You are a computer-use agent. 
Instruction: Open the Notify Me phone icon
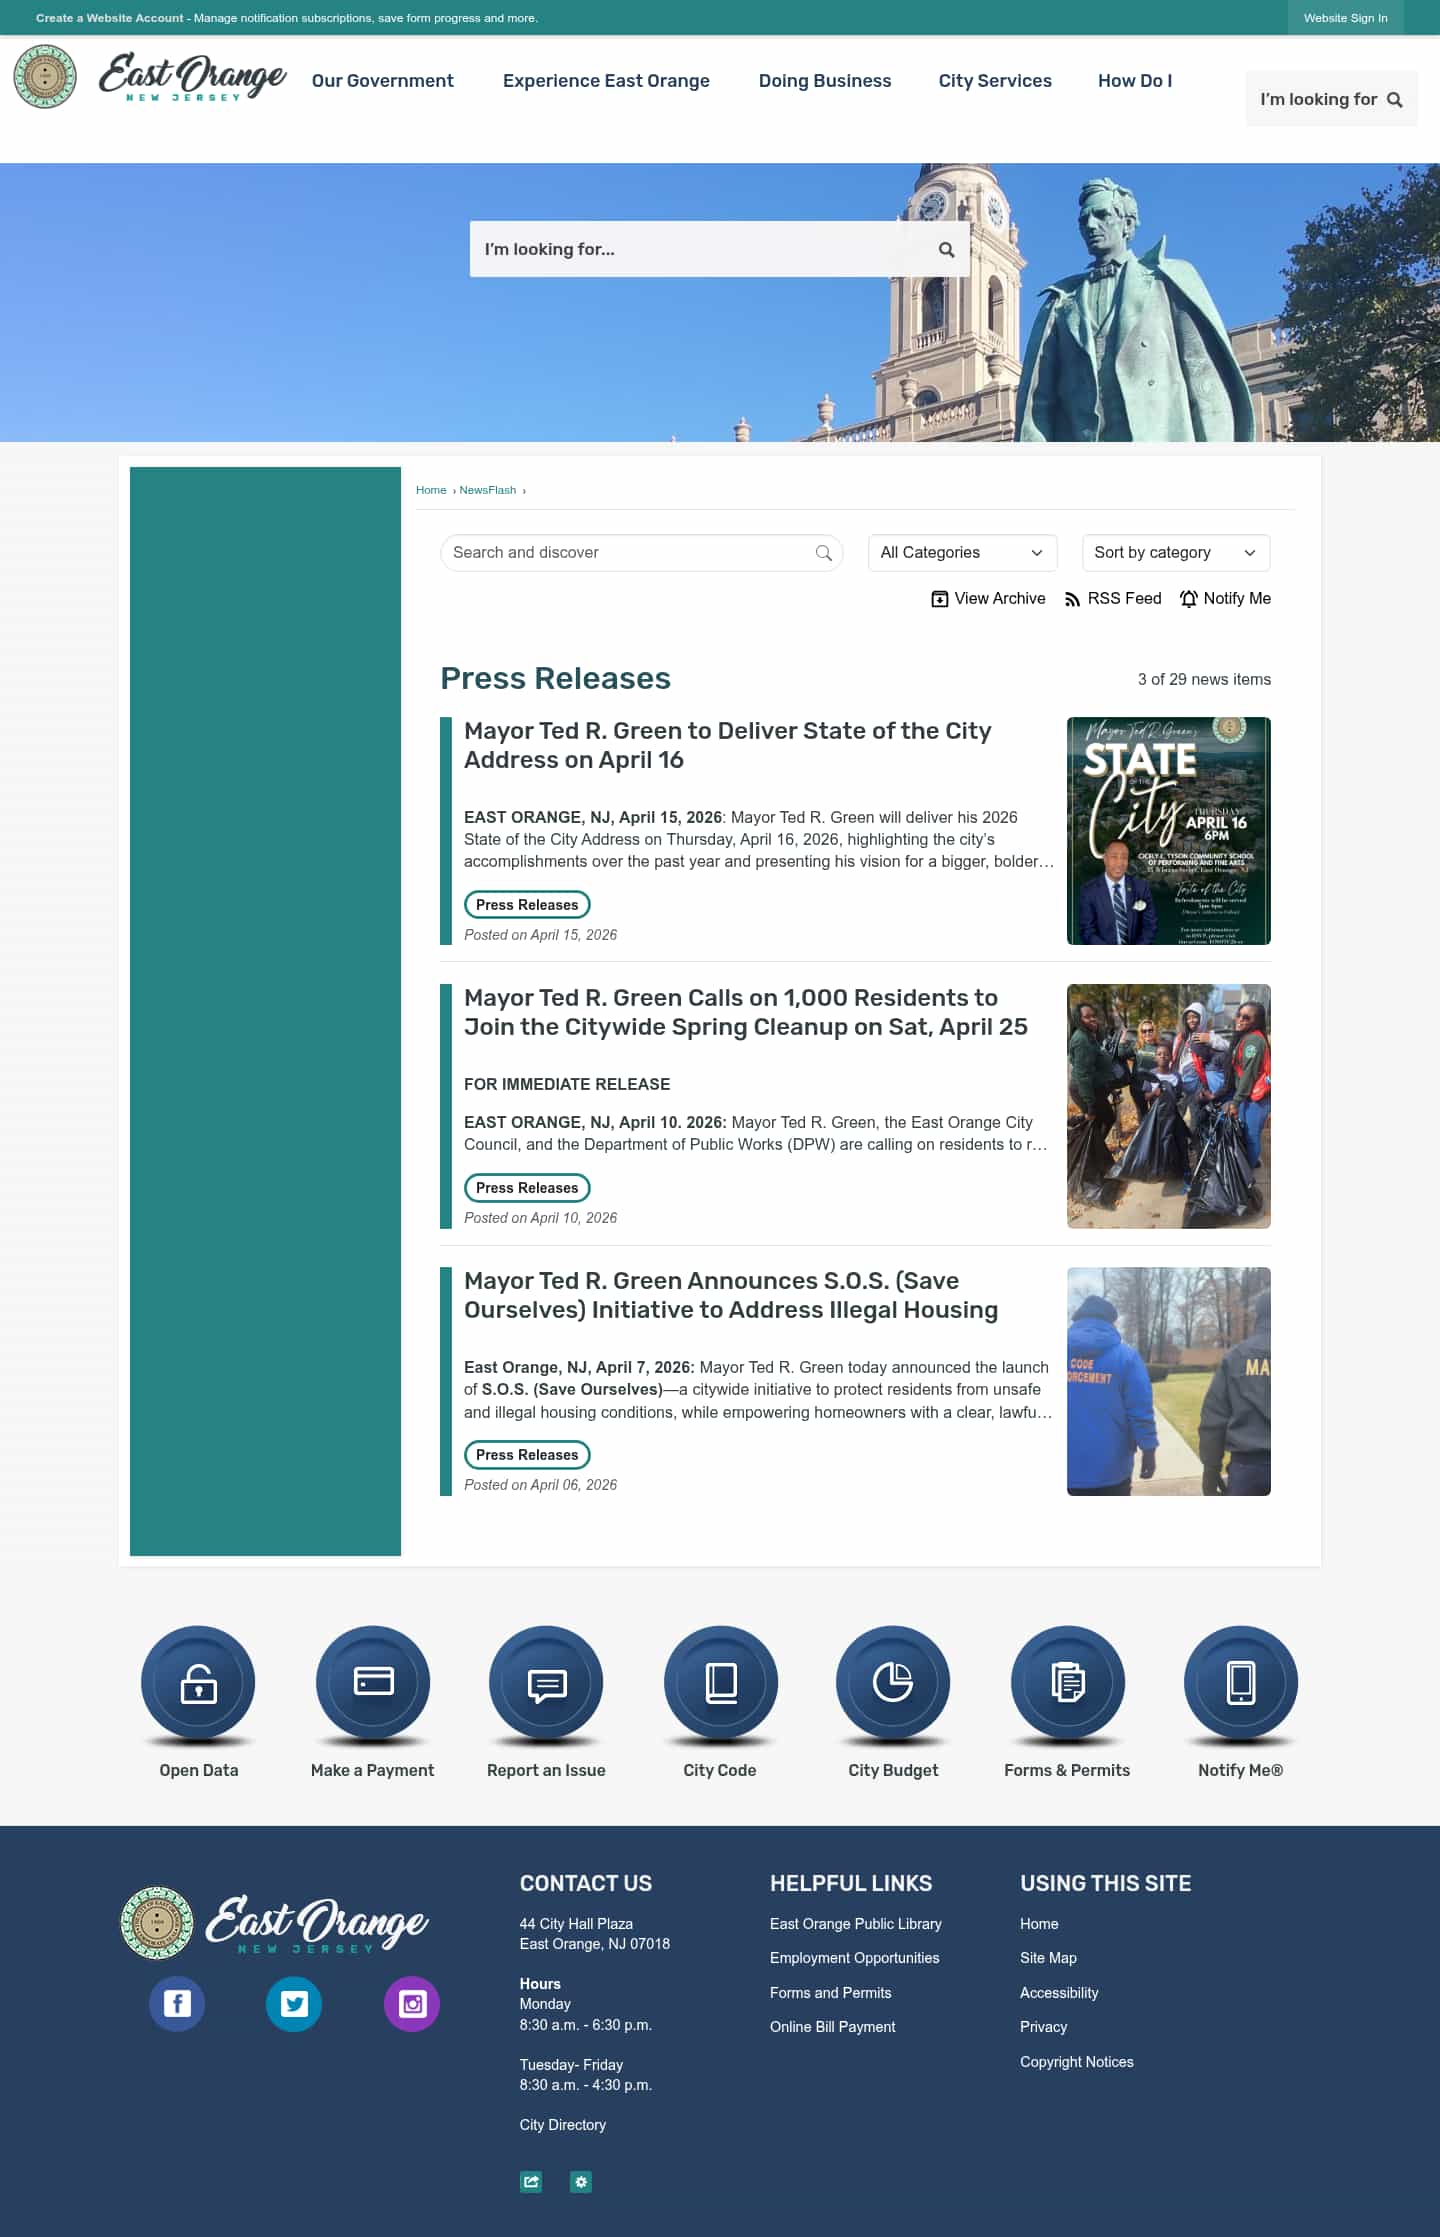click(x=1241, y=1682)
